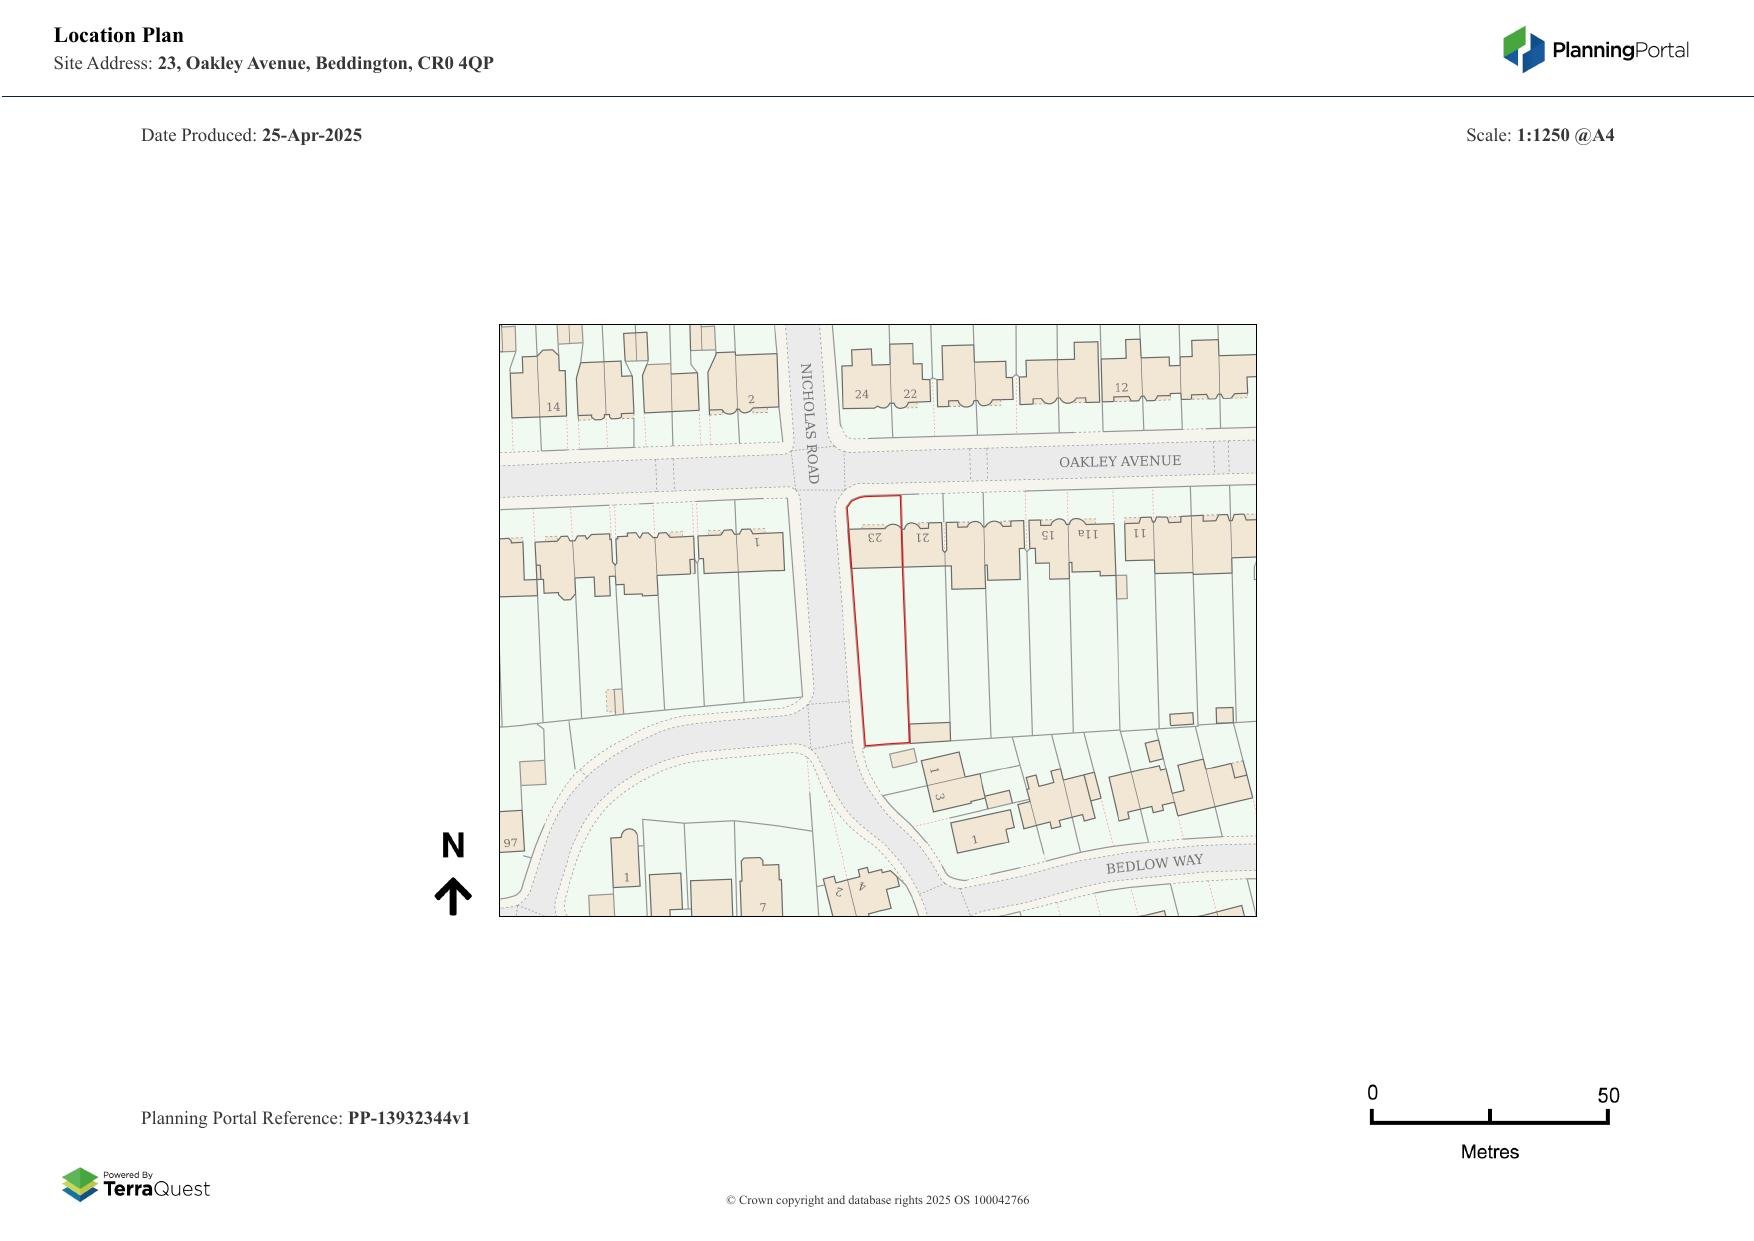Click the scale bar line

tap(1489, 1121)
